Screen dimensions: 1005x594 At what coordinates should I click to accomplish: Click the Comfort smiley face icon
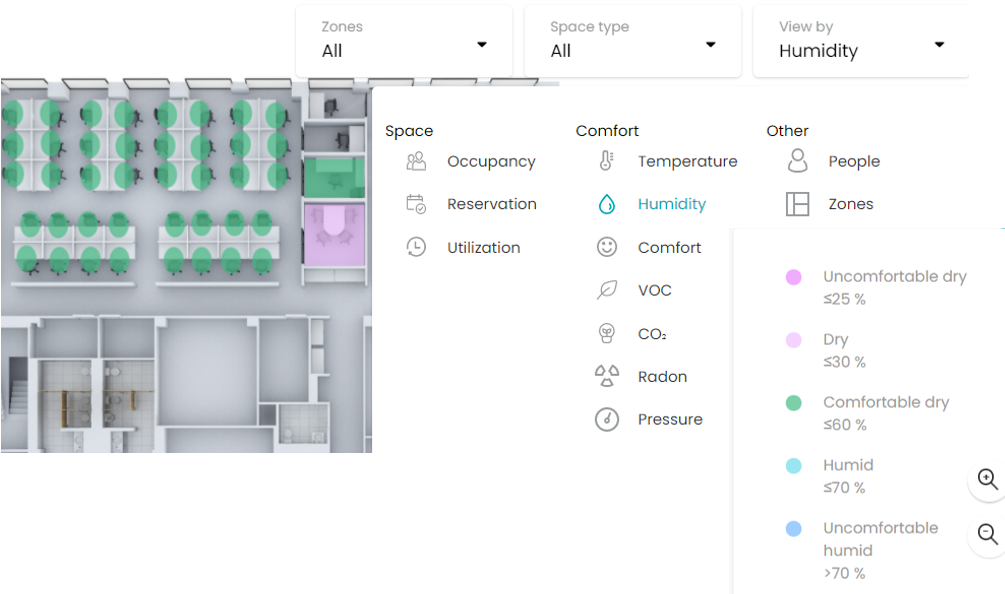[x=606, y=247]
